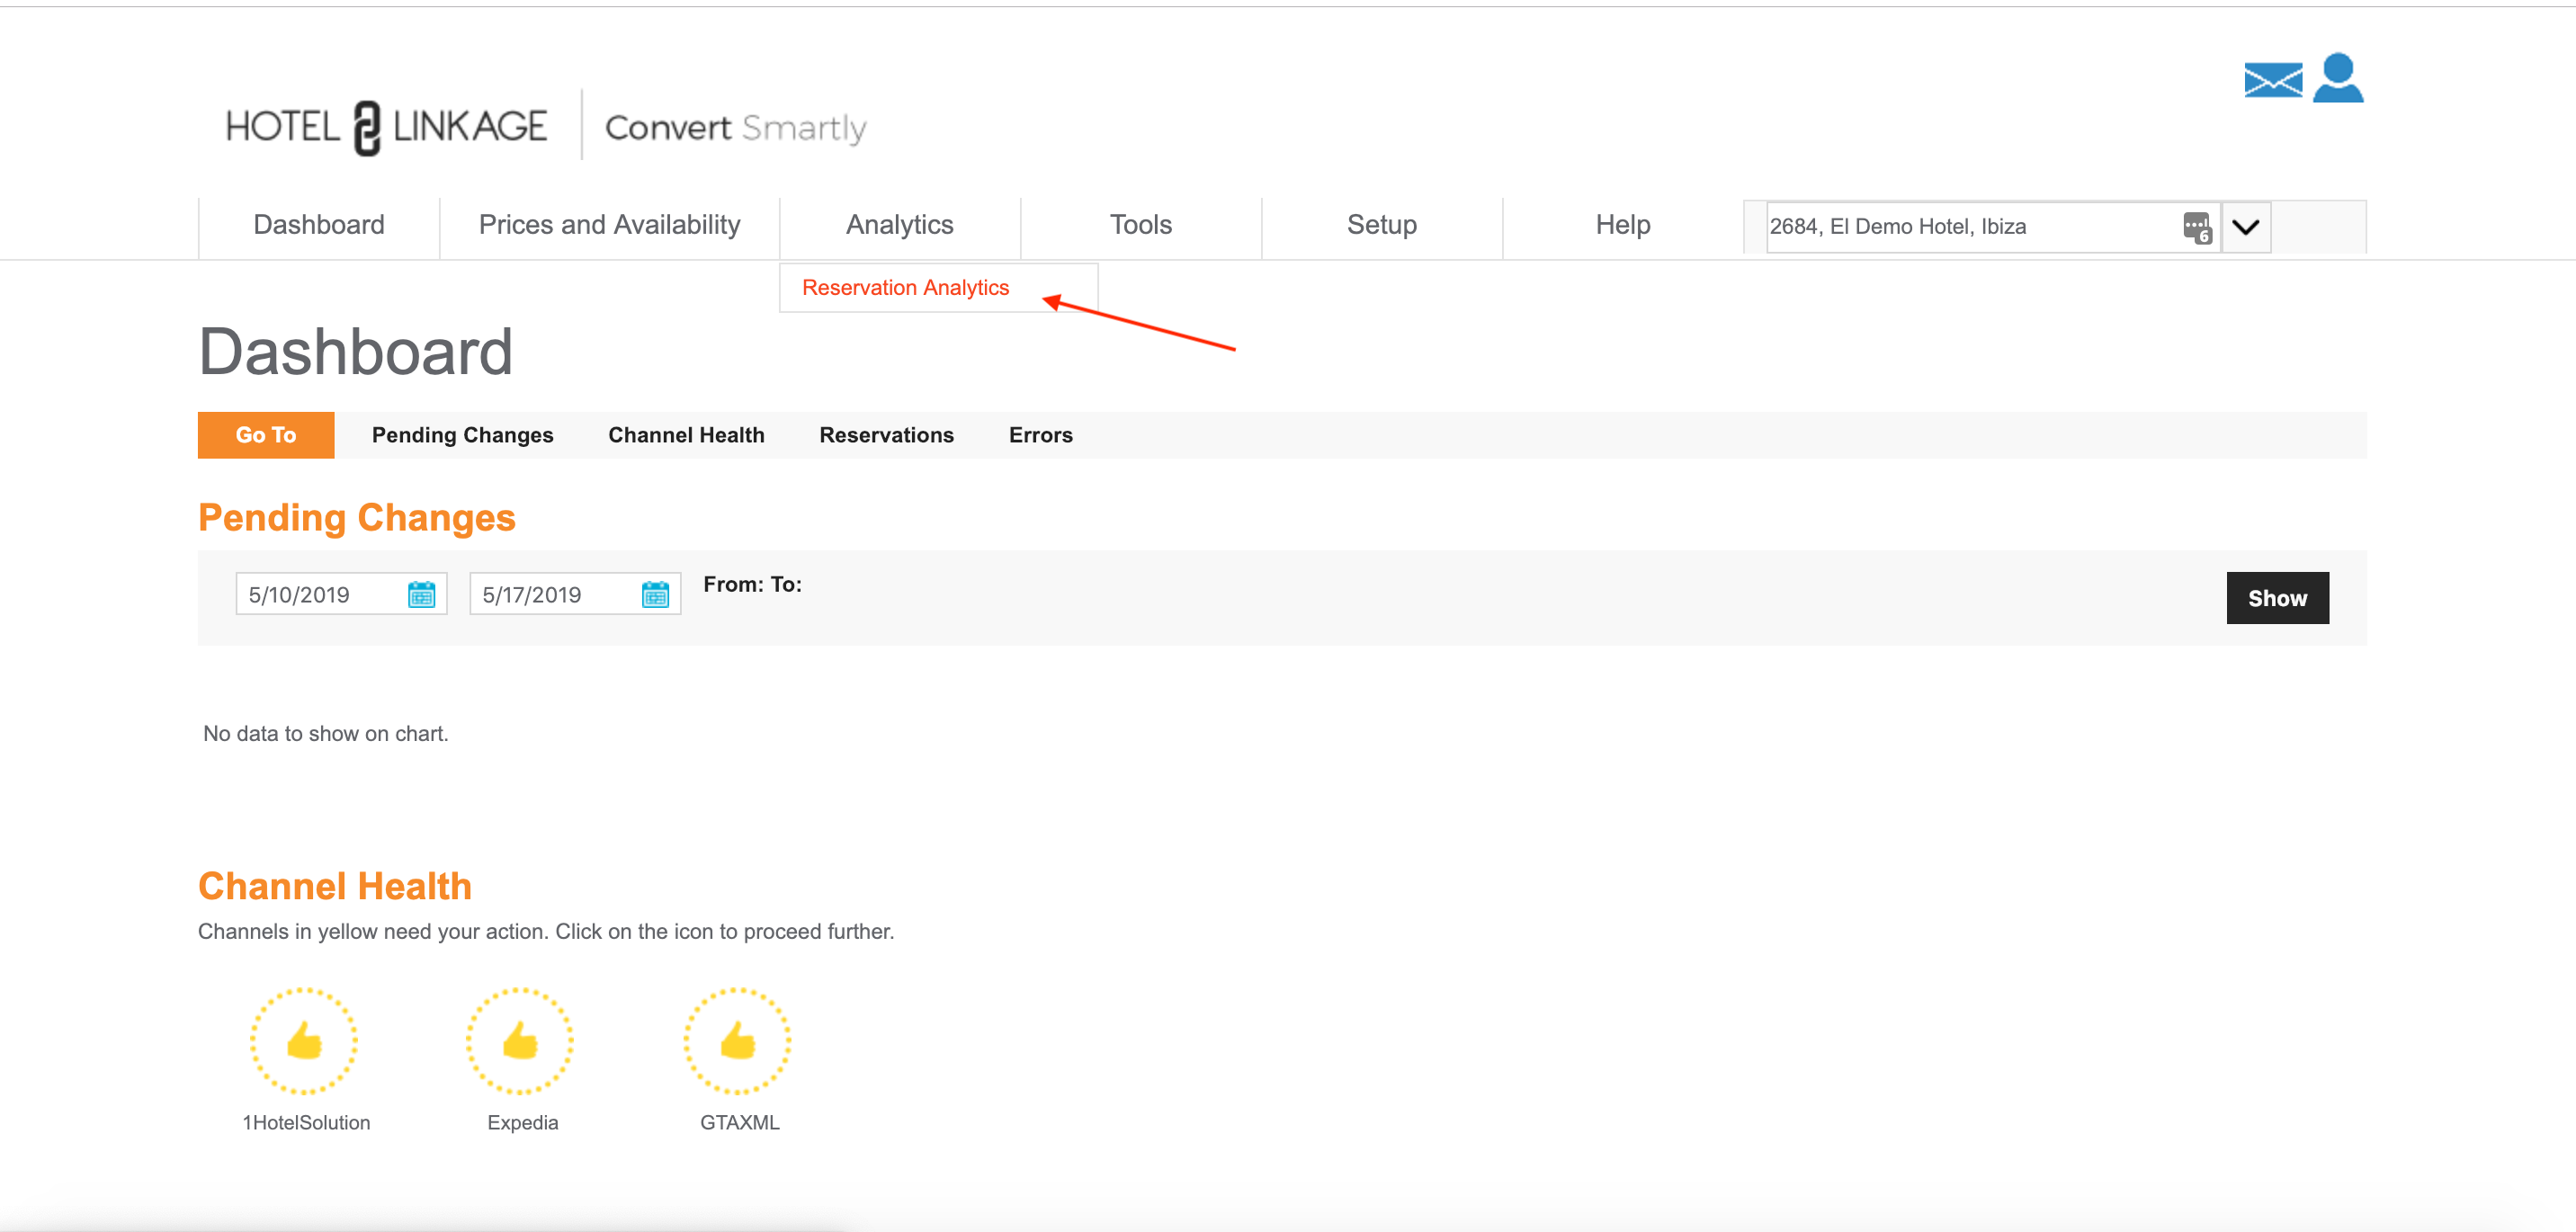
Task: Click the 1HotelSolution thumbs-up channel icon
Action: [304, 1041]
